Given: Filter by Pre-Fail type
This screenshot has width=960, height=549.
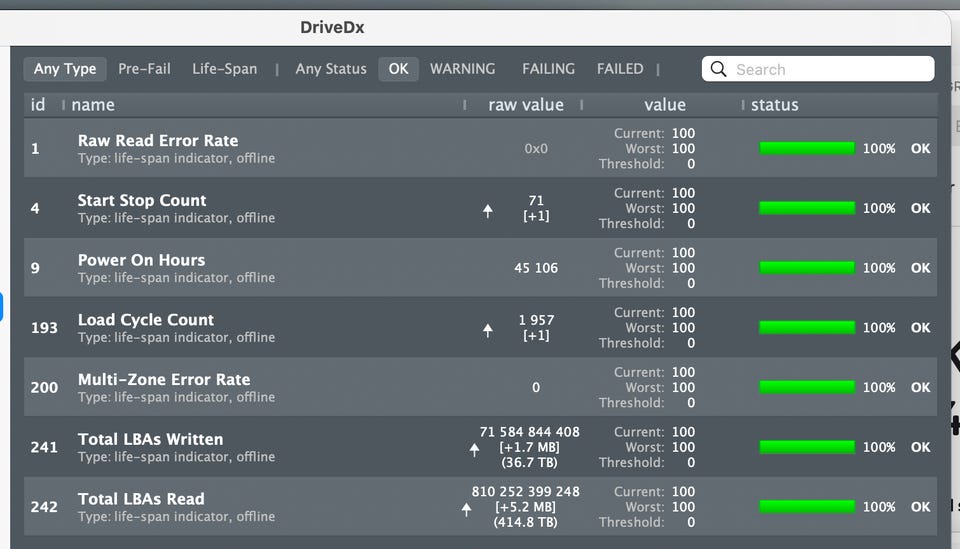Looking at the screenshot, I should coord(144,69).
